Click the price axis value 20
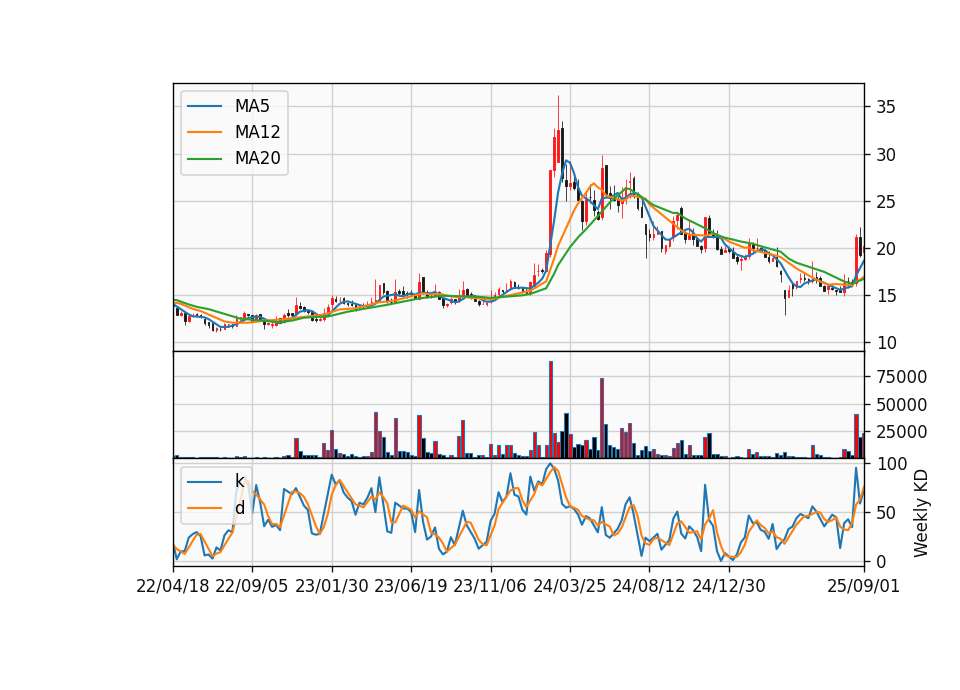 click(x=886, y=249)
